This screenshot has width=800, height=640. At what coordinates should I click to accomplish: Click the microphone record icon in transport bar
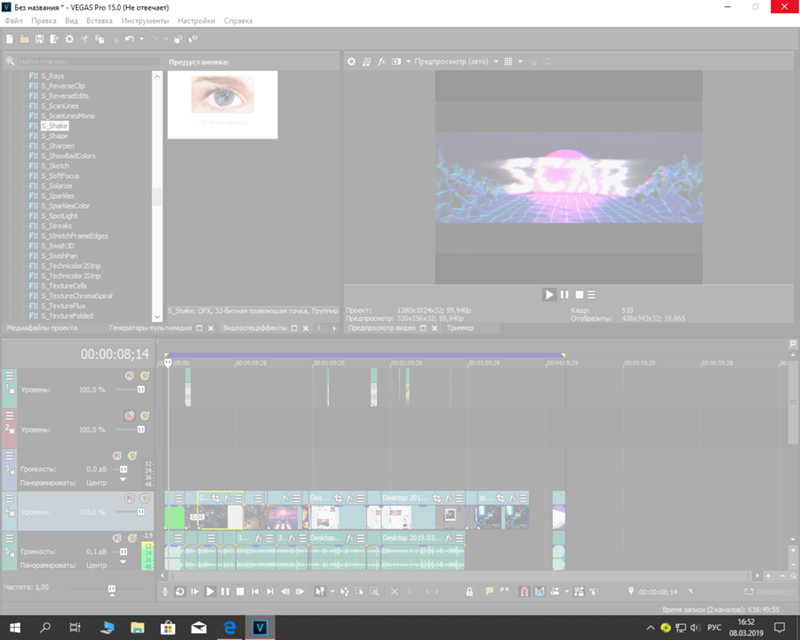pos(166,591)
